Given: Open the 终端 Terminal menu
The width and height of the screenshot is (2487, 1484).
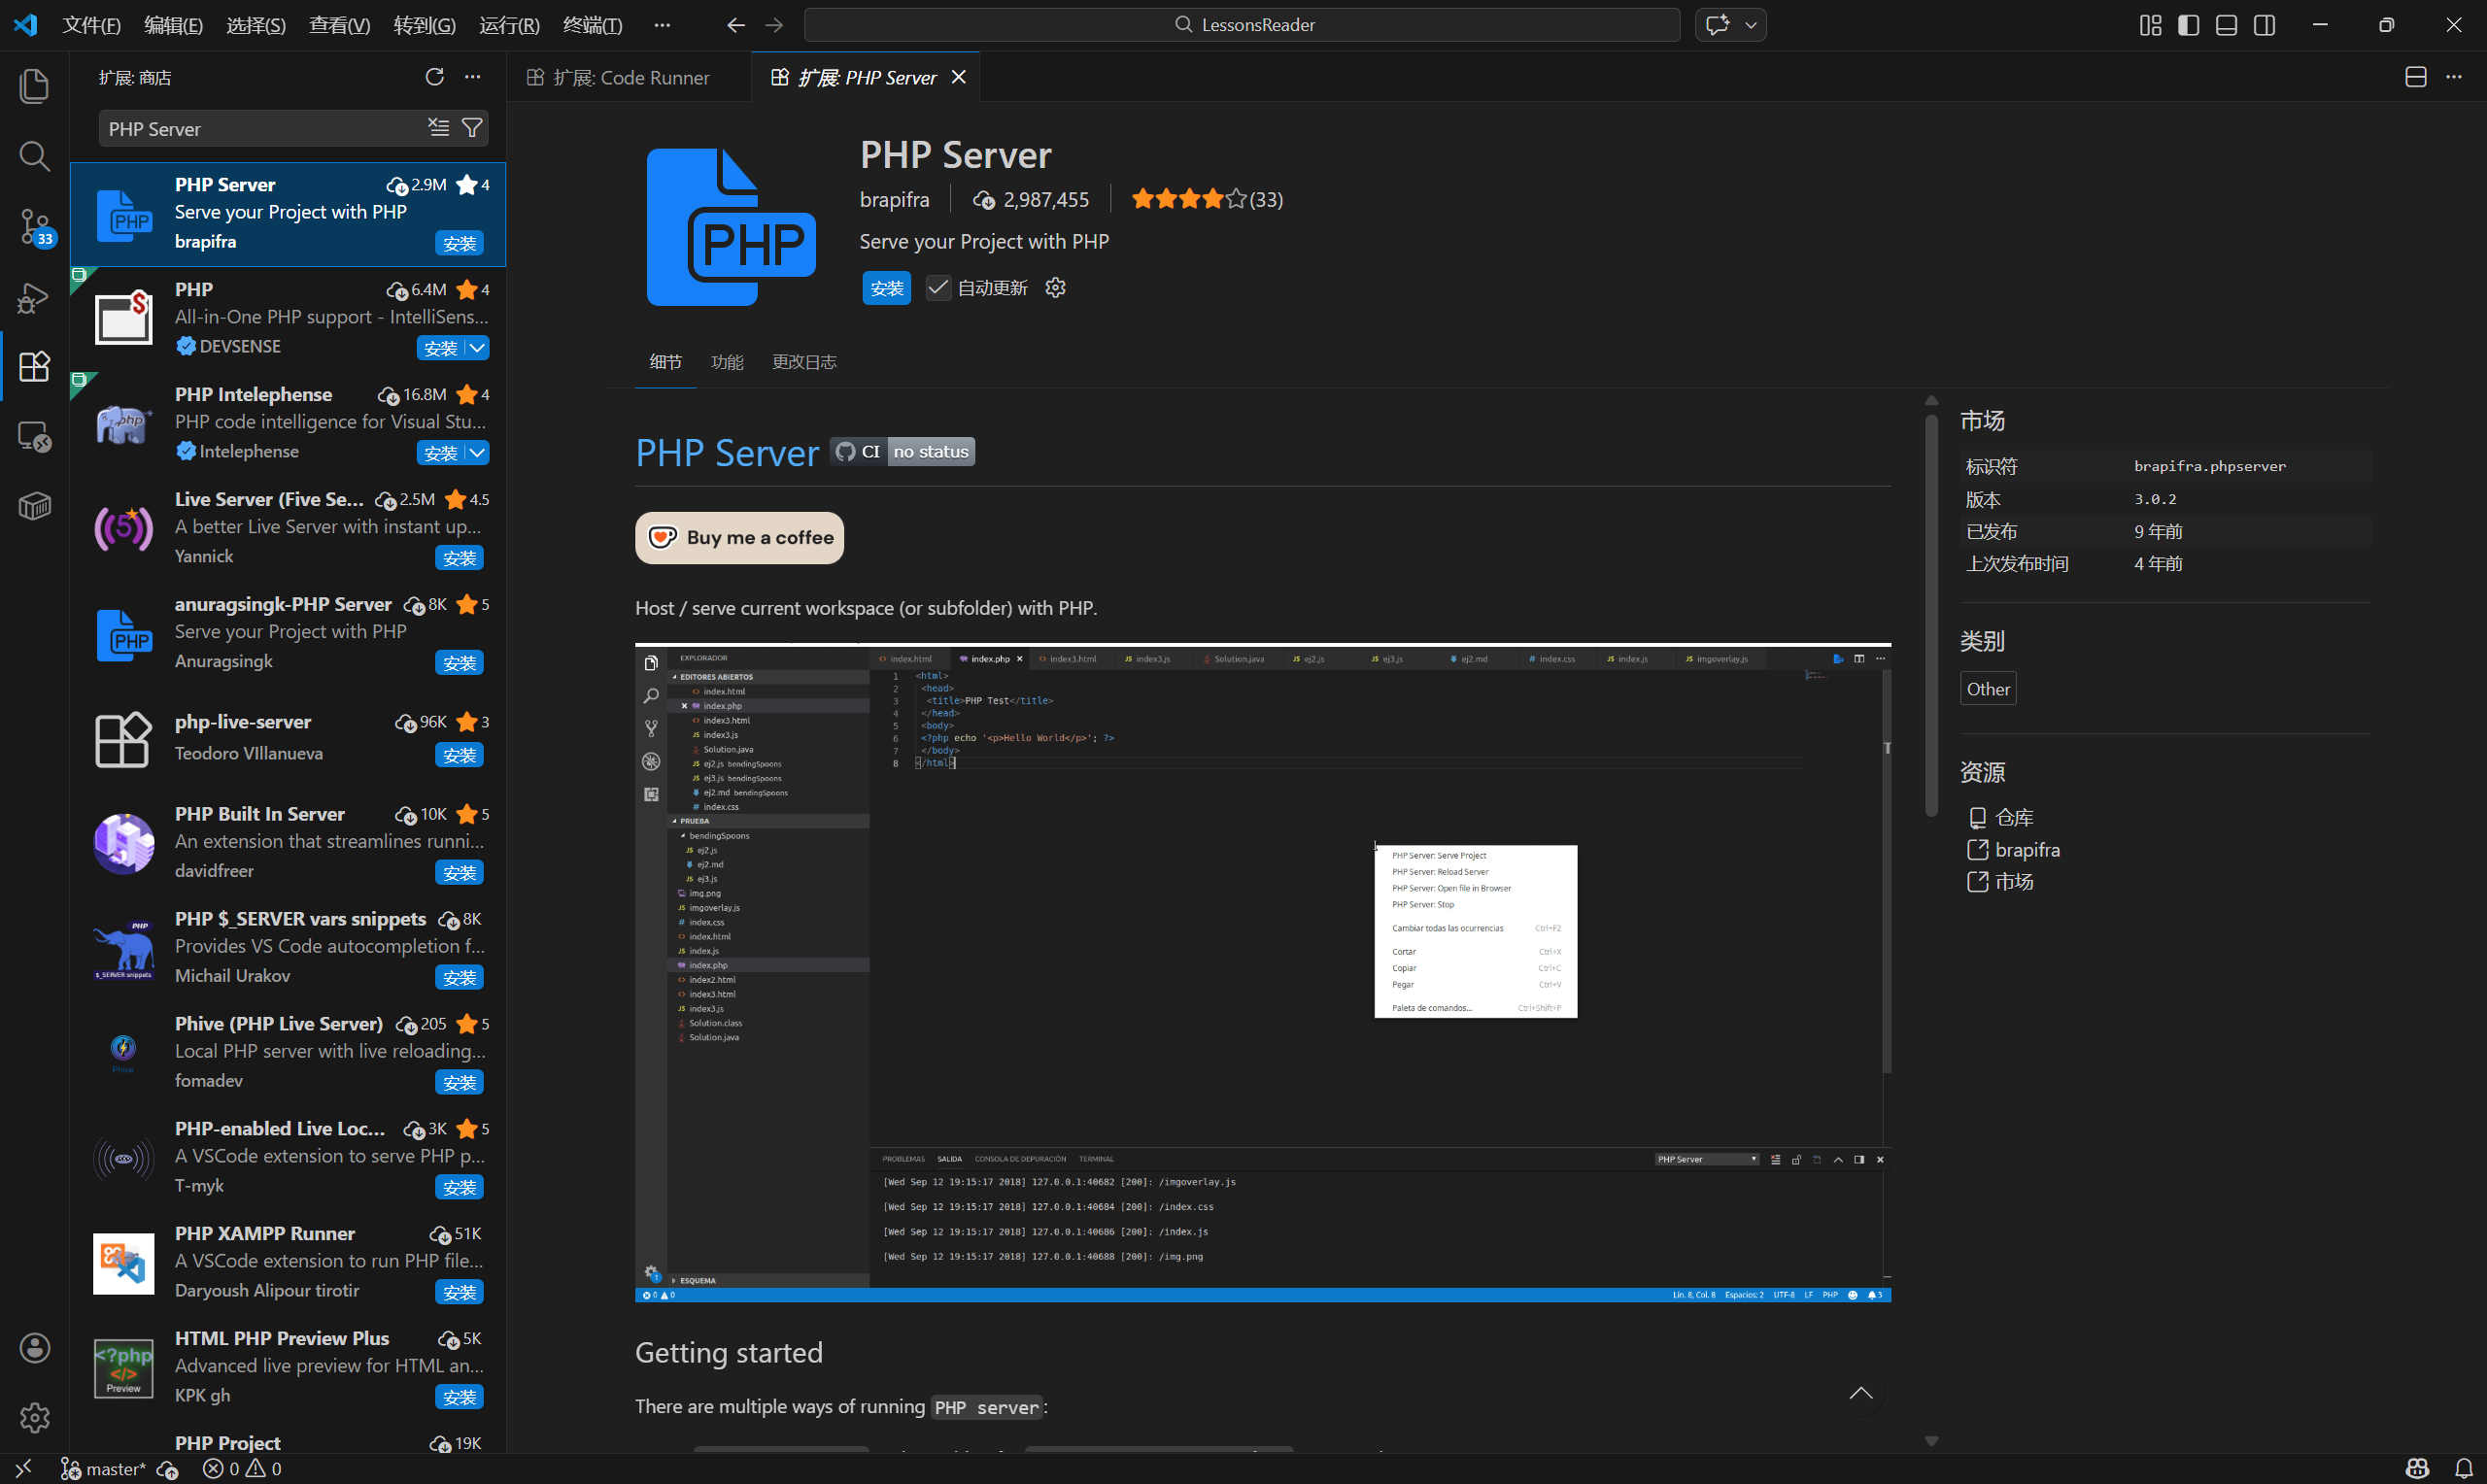Looking at the screenshot, I should [x=592, y=25].
